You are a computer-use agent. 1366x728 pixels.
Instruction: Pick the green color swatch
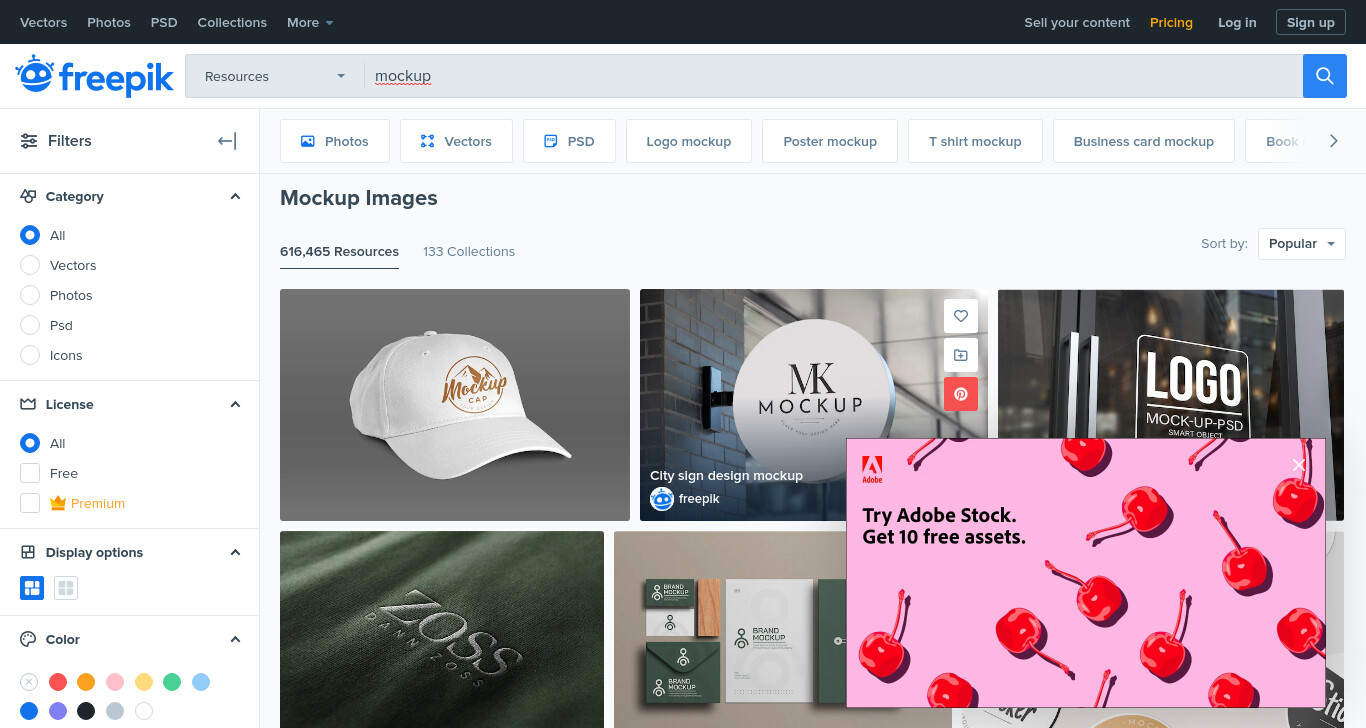click(172, 682)
